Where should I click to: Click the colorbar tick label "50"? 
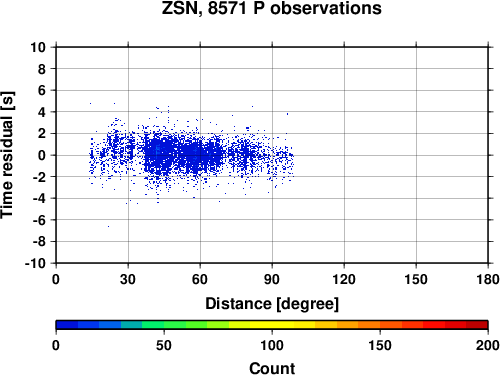click(164, 345)
